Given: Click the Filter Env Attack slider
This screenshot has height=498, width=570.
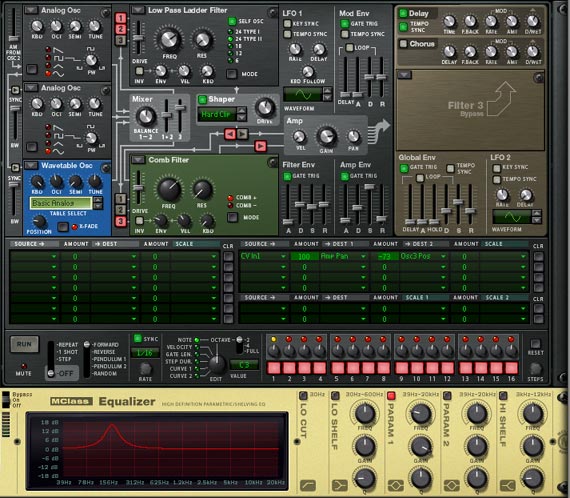Looking at the screenshot, I should click(x=288, y=221).
